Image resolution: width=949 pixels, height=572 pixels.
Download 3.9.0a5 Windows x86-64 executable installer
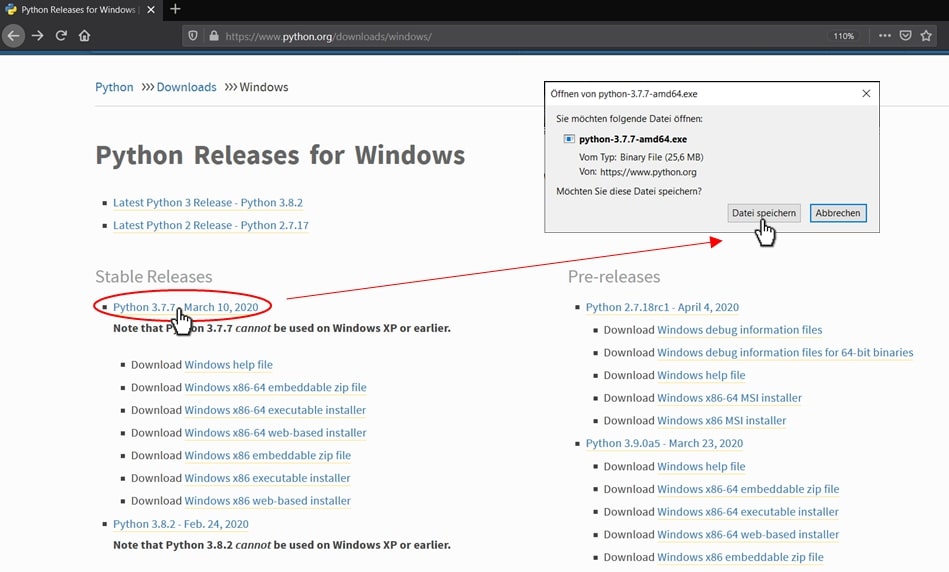pyautogui.click(x=747, y=512)
